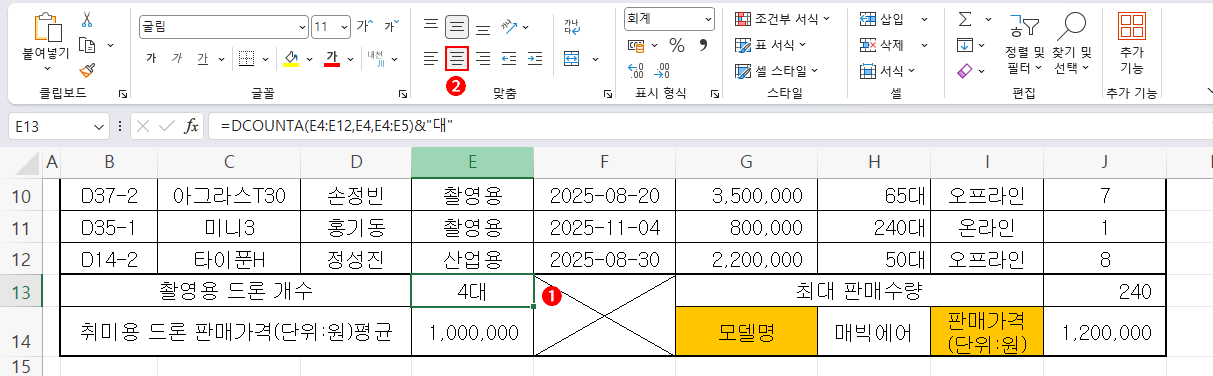Select the Format Painter brush icon

coord(87,70)
